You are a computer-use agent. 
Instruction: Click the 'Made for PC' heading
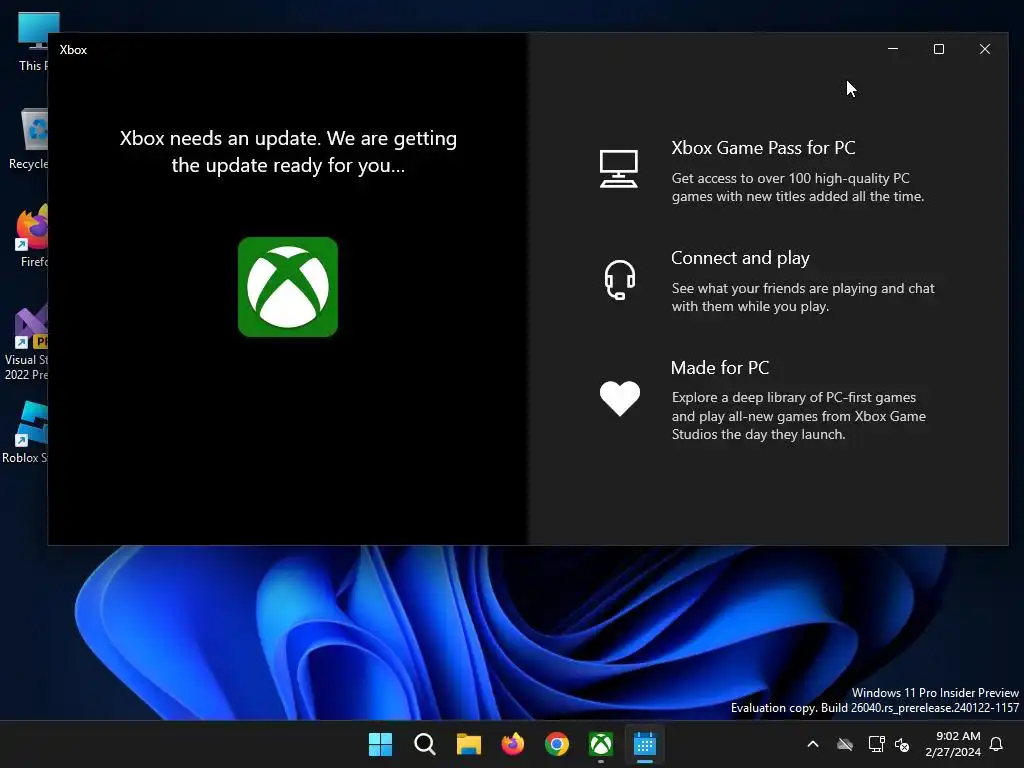[720, 368]
